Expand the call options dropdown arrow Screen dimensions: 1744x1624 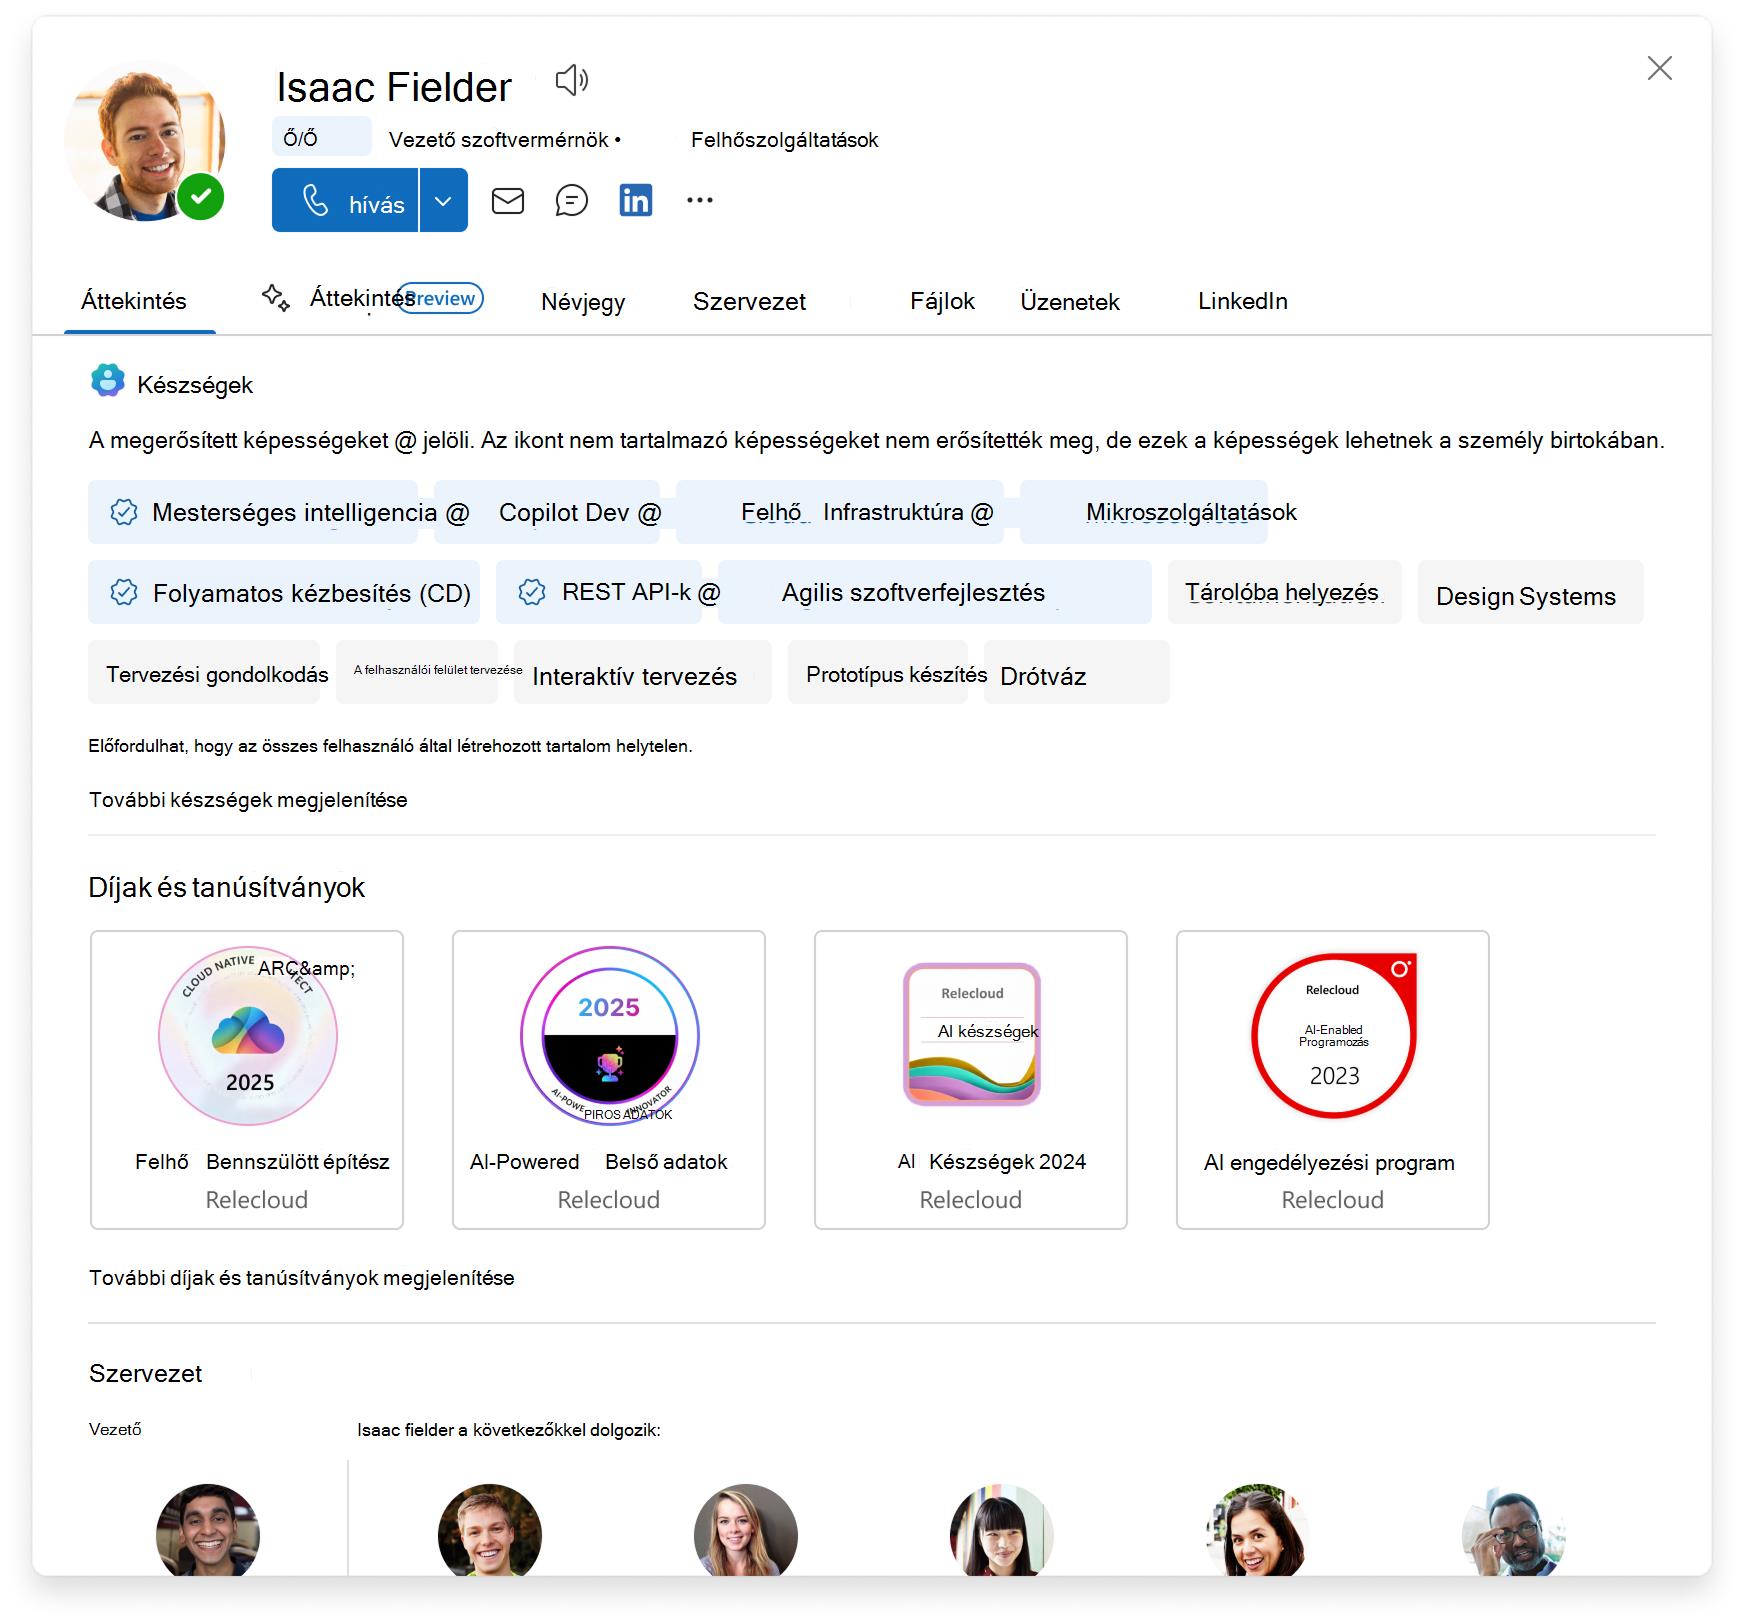point(444,201)
